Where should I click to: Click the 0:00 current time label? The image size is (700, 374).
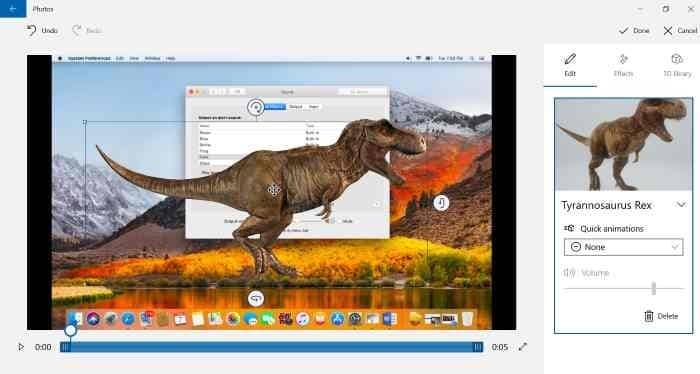(x=43, y=347)
